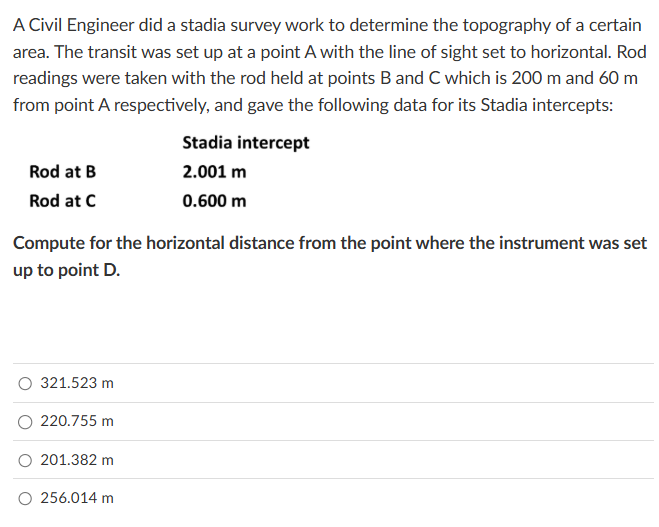The image size is (659, 527).
Task: Choose the 220.755 m radio option
Action: click(x=24, y=422)
